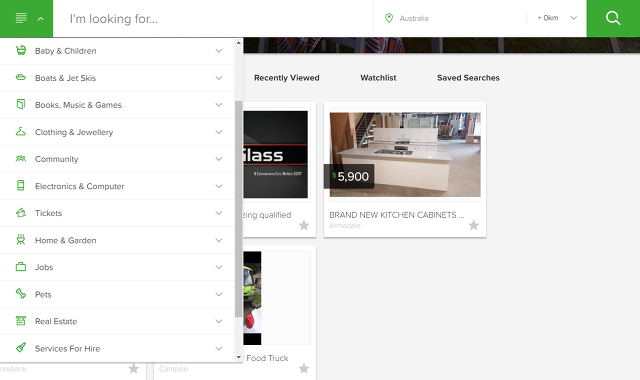640x380 pixels.
Task: Click the Clothing & Jewellery hanger icon
Action: (21, 131)
